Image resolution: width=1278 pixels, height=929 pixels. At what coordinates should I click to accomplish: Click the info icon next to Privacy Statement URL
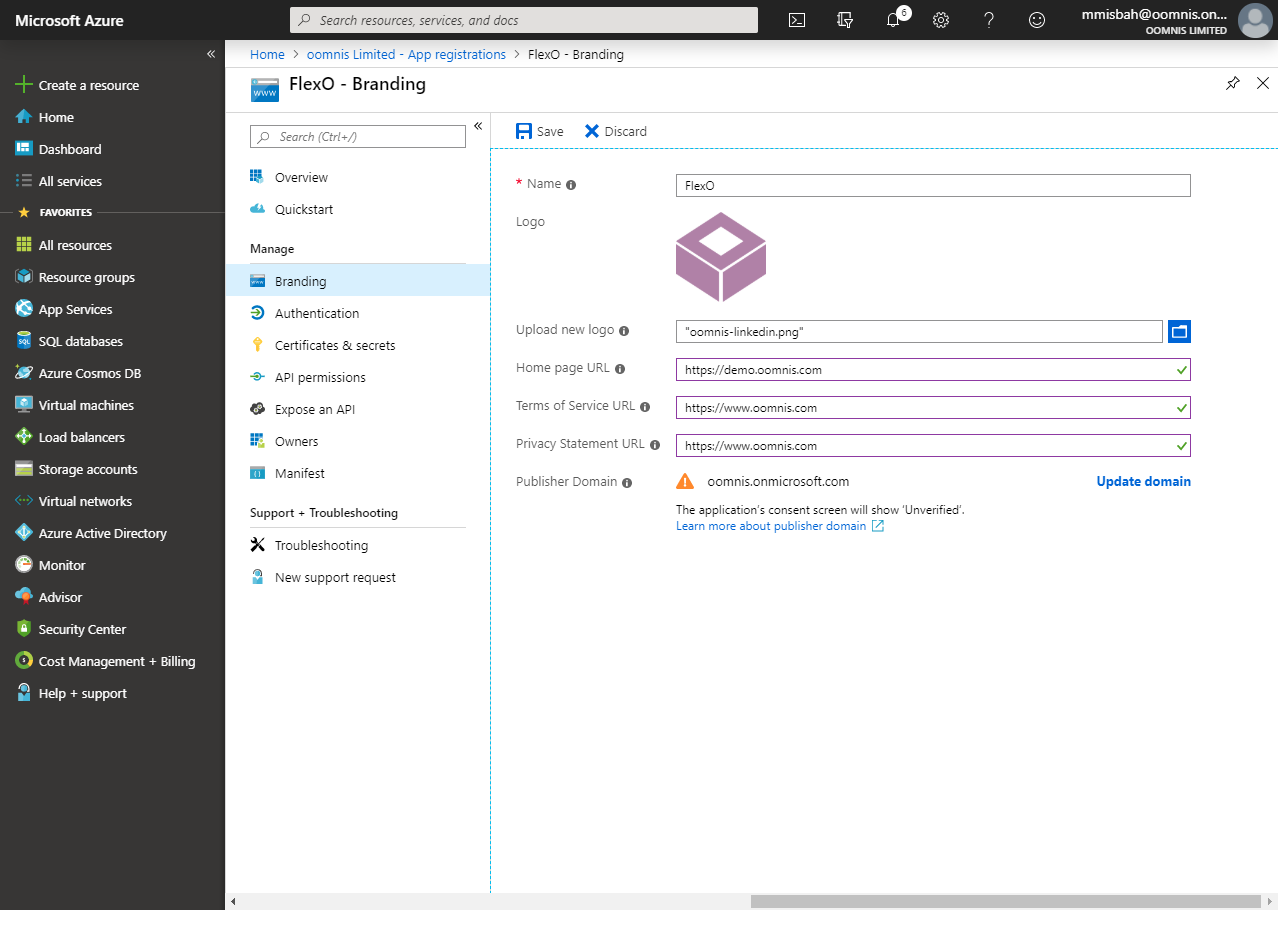coord(655,445)
